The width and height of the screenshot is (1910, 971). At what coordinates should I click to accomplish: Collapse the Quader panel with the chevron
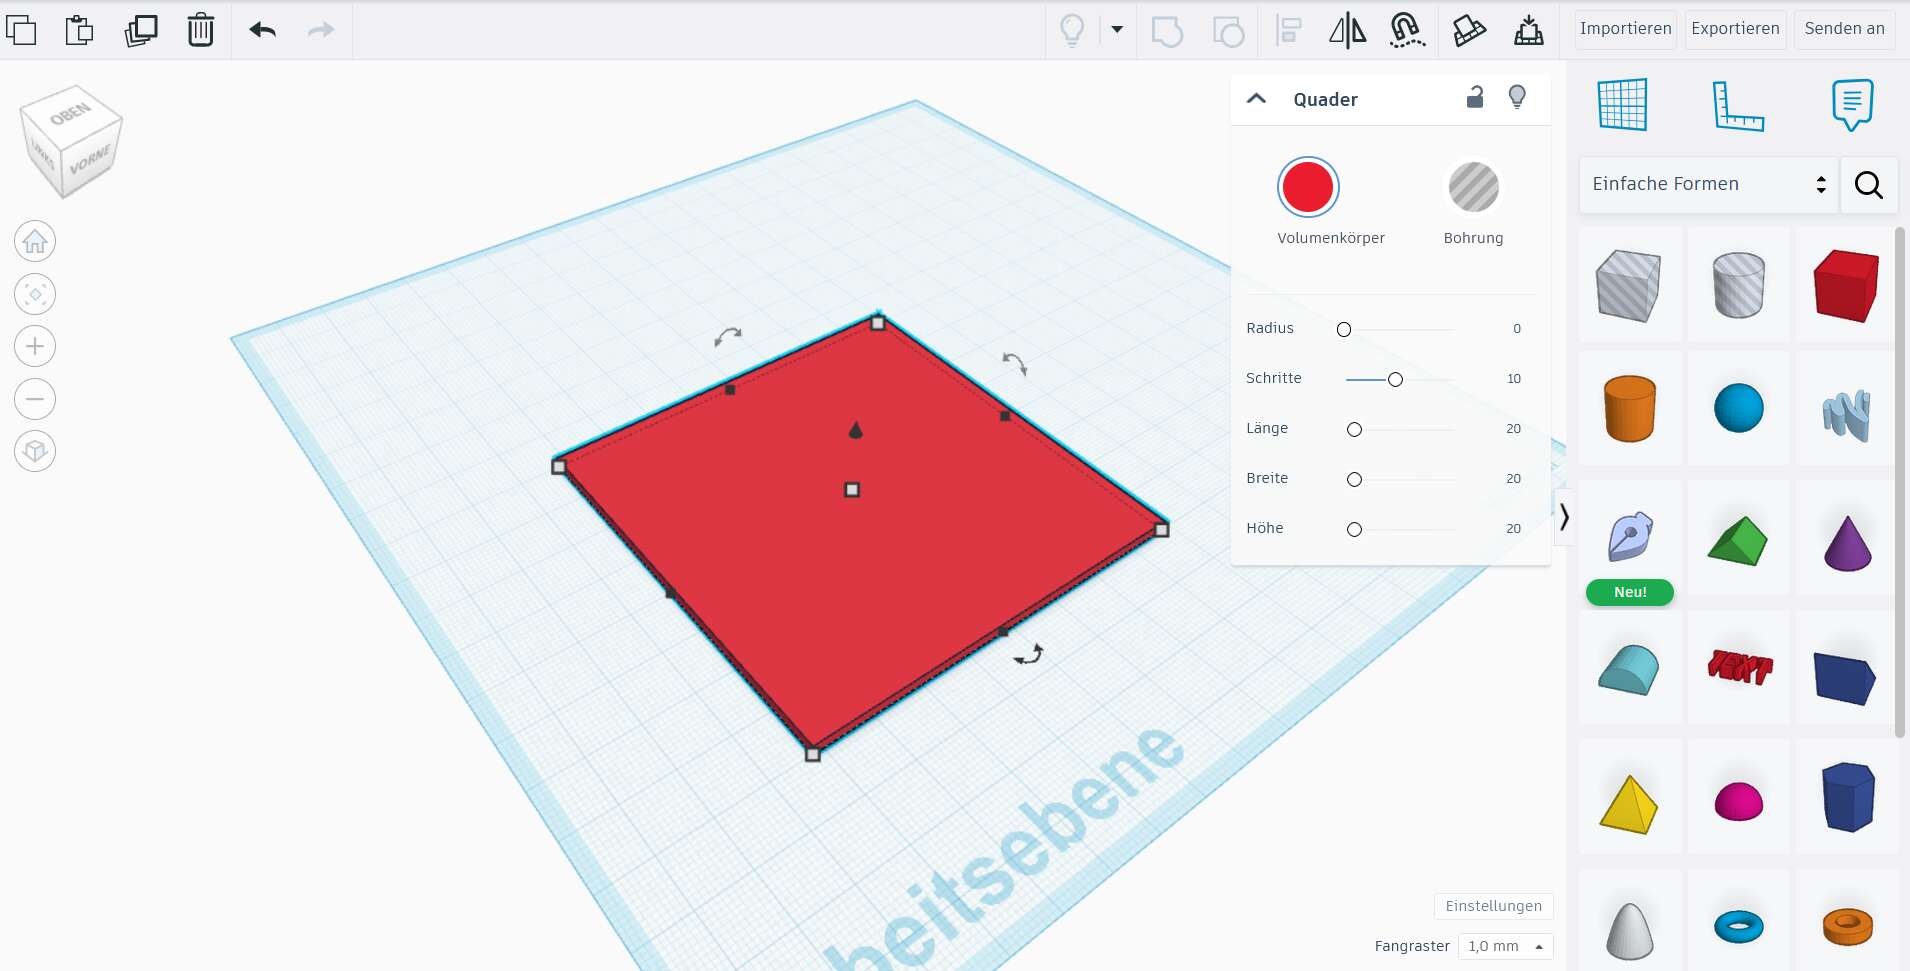tap(1257, 98)
